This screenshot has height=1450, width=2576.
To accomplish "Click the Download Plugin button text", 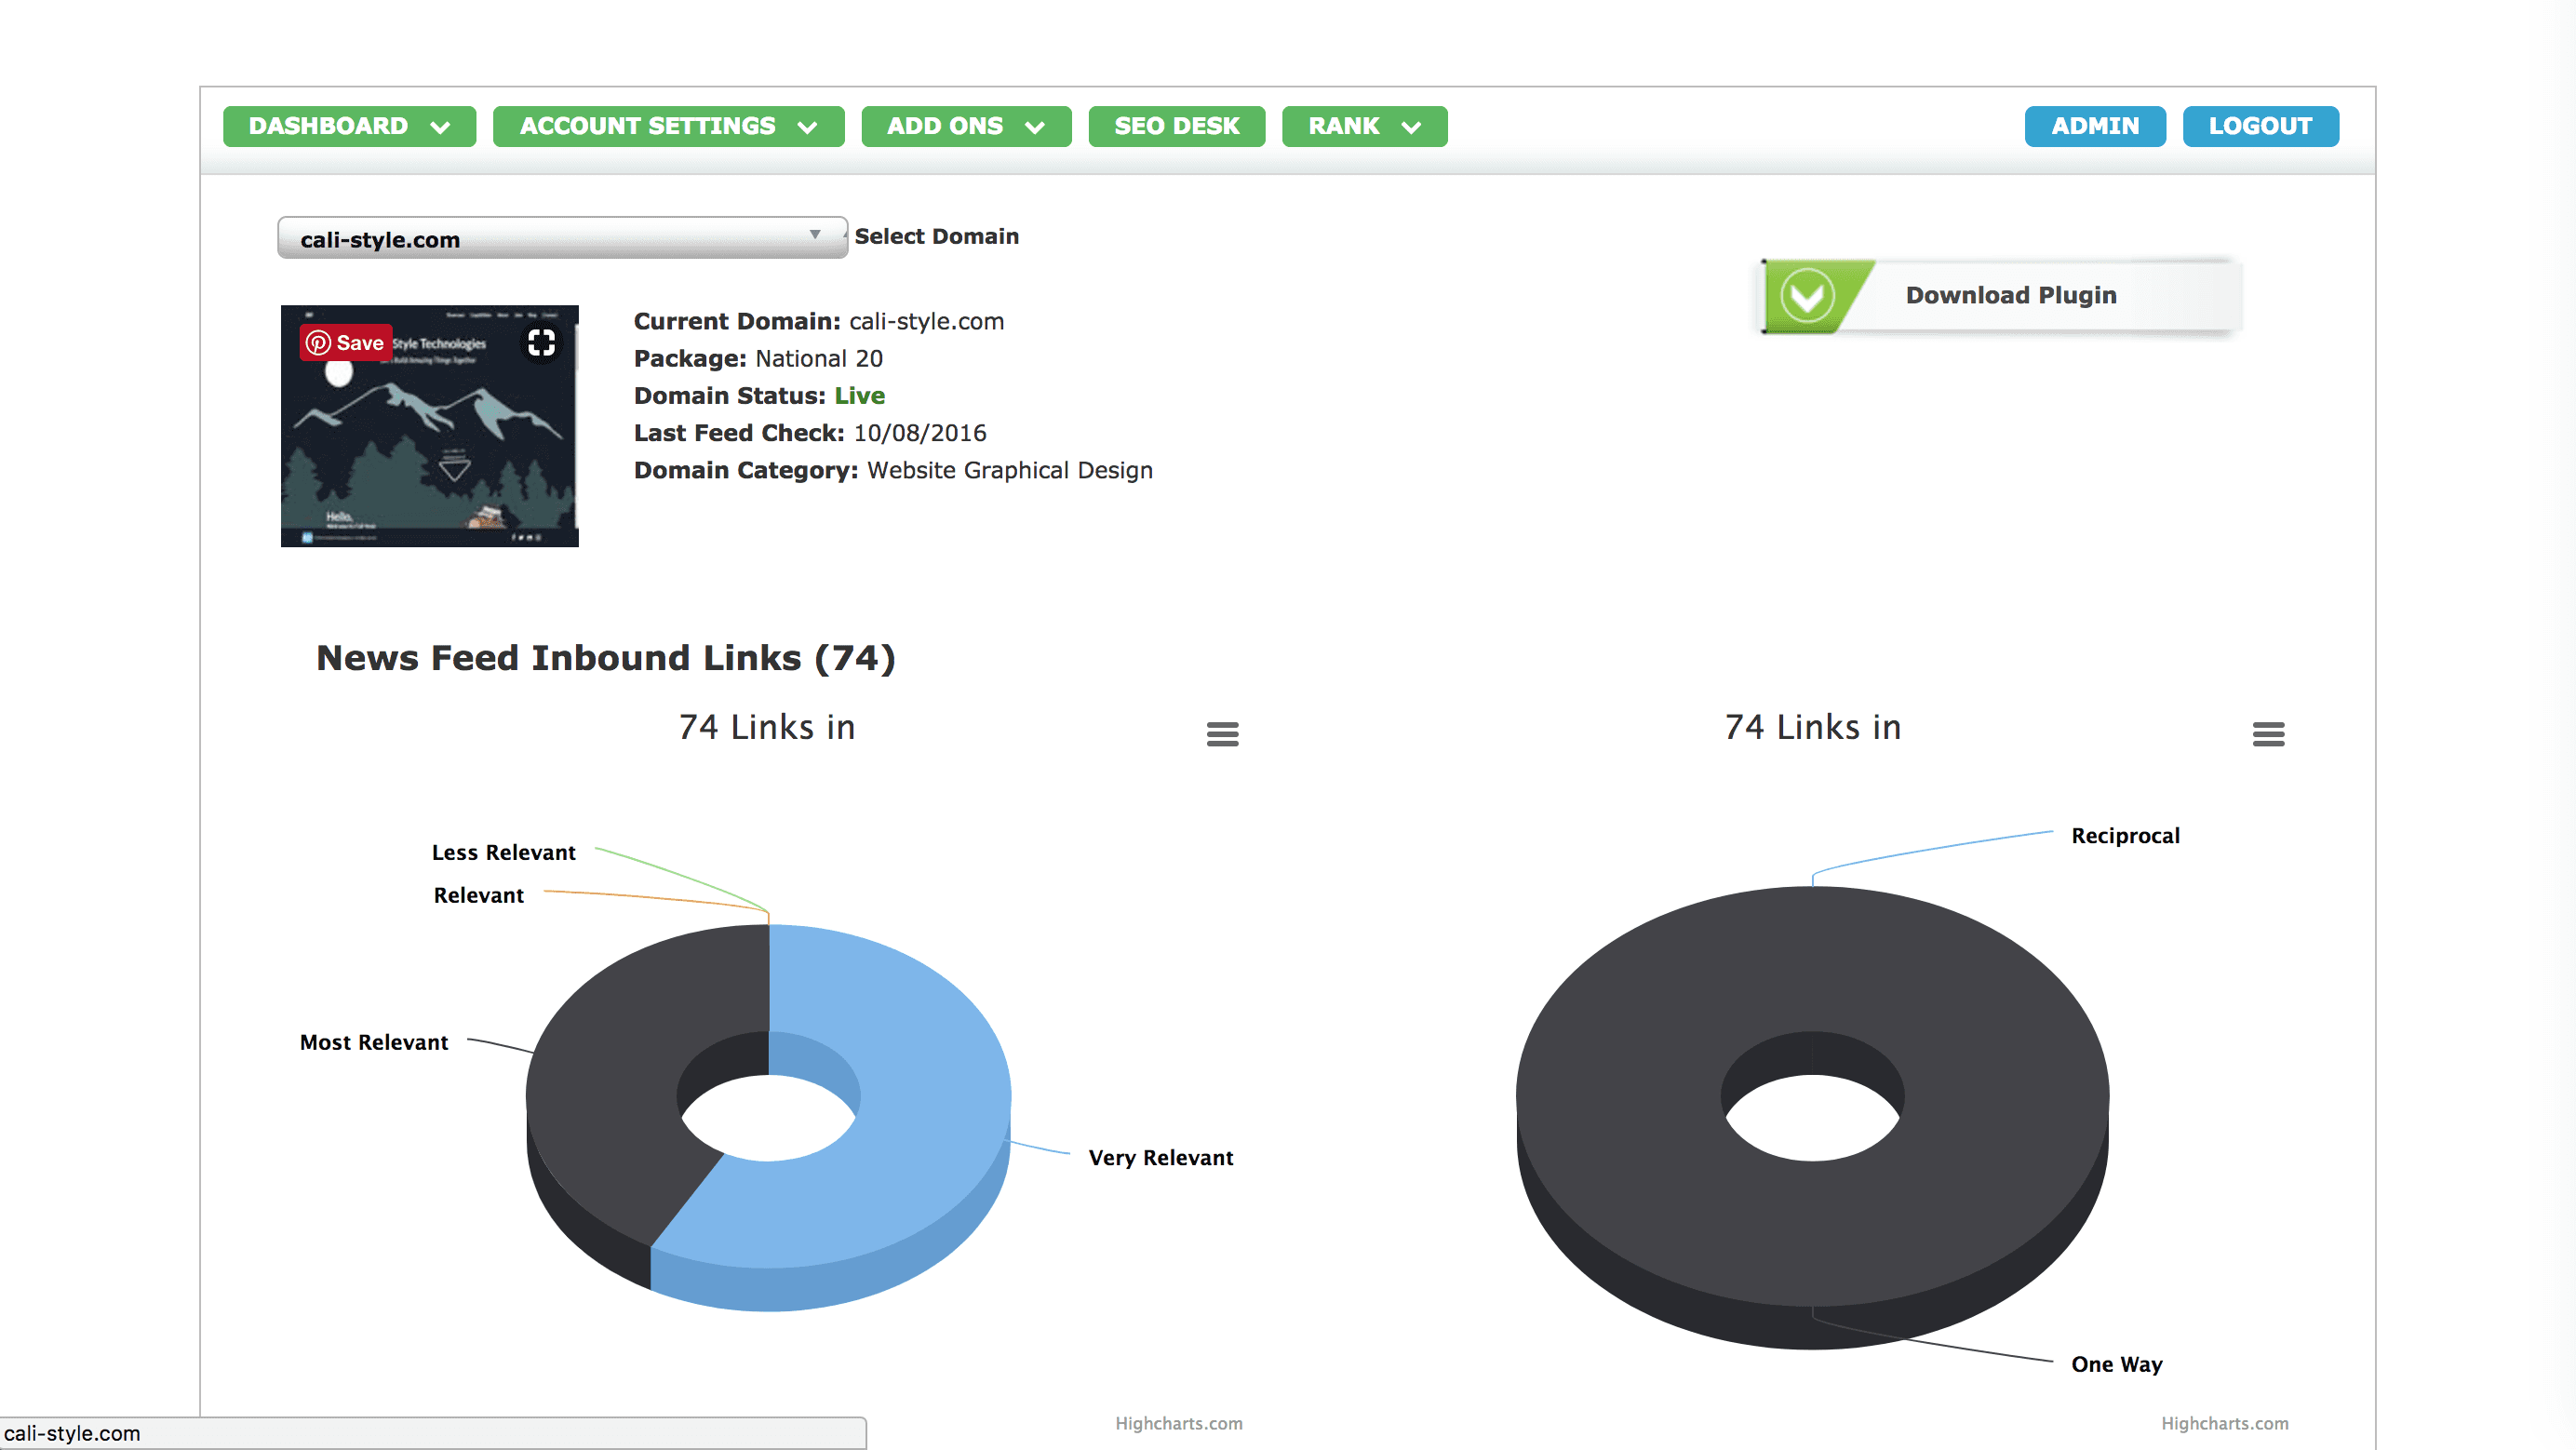I will coord(2010,295).
